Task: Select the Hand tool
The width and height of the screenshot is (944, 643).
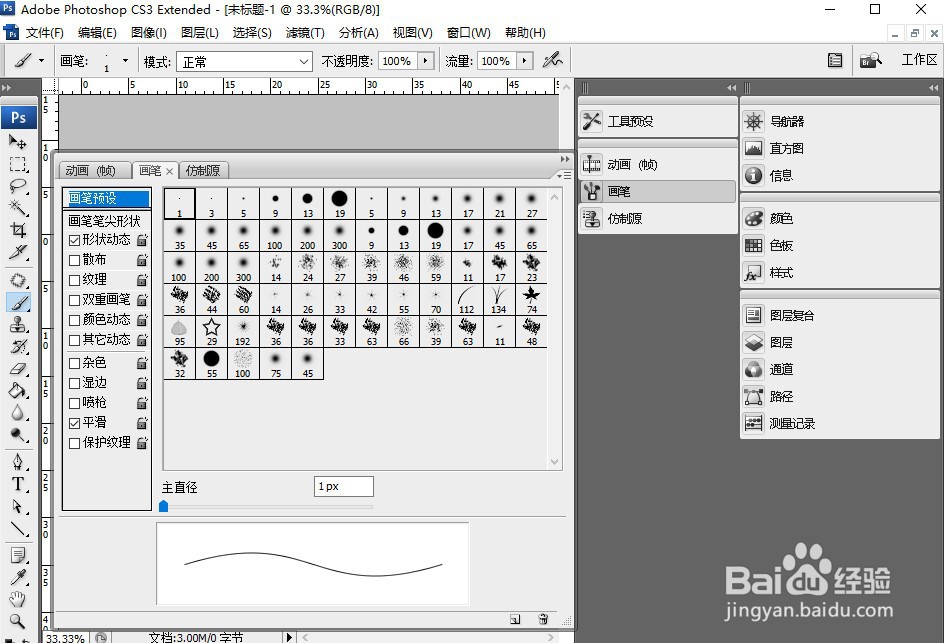Action: pyautogui.click(x=17, y=598)
